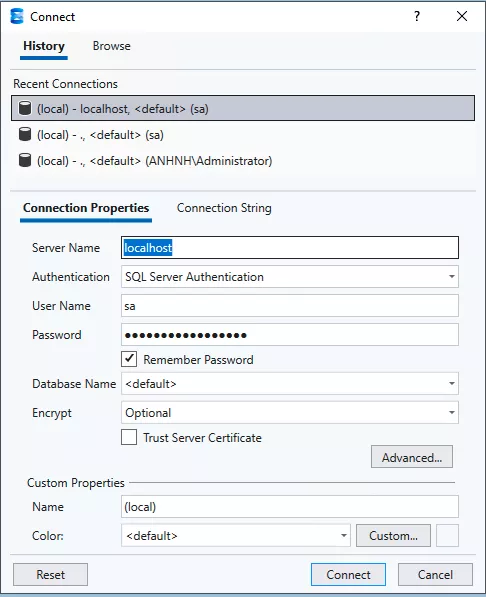Viewport: 486px width, 597px height.
Task: Open the Advanced... settings button
Action: click(x=412, y=457)
